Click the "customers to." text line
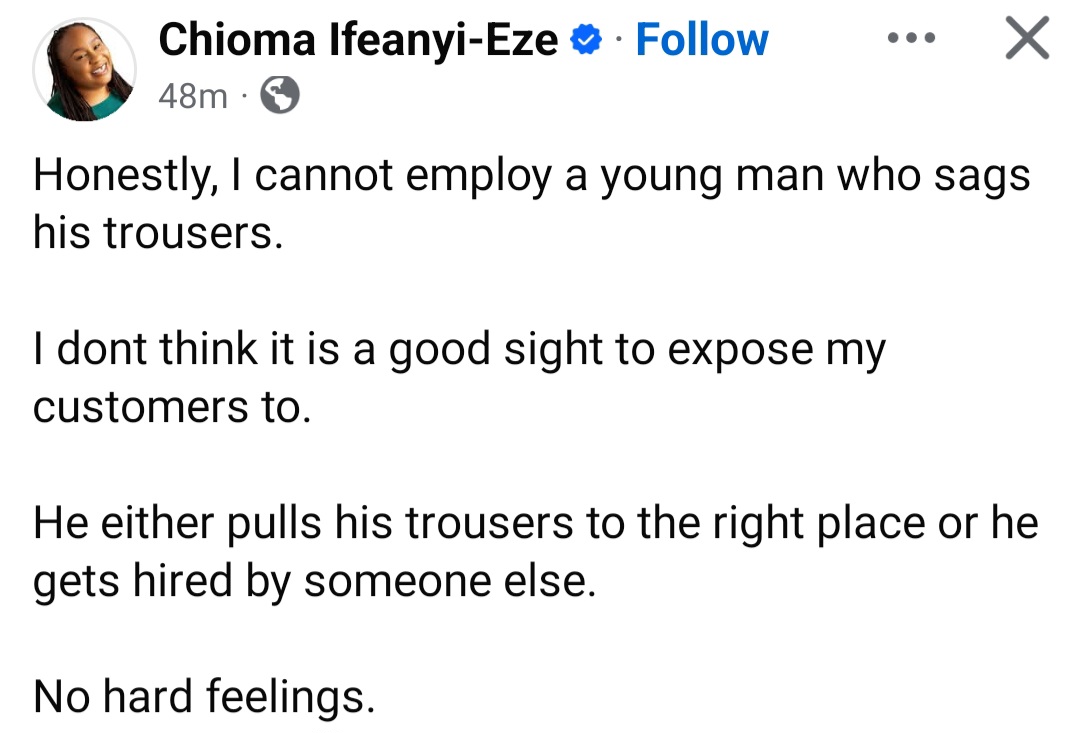The image size is (1080, 733). point(167,408)
